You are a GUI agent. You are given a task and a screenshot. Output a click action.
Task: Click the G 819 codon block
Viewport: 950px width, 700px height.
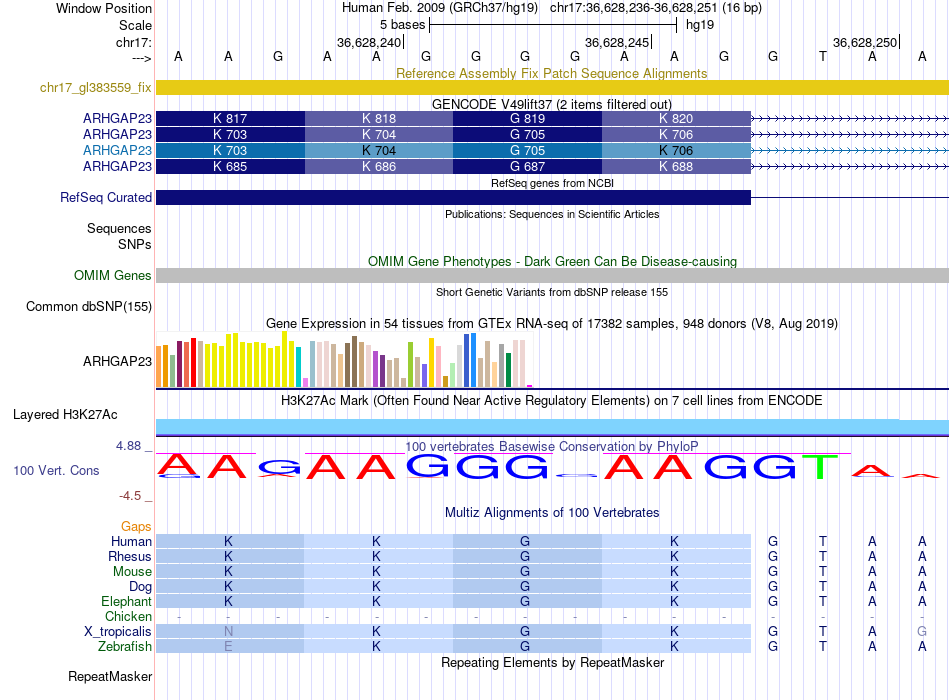pyautogui.click(x=527, y=118)
